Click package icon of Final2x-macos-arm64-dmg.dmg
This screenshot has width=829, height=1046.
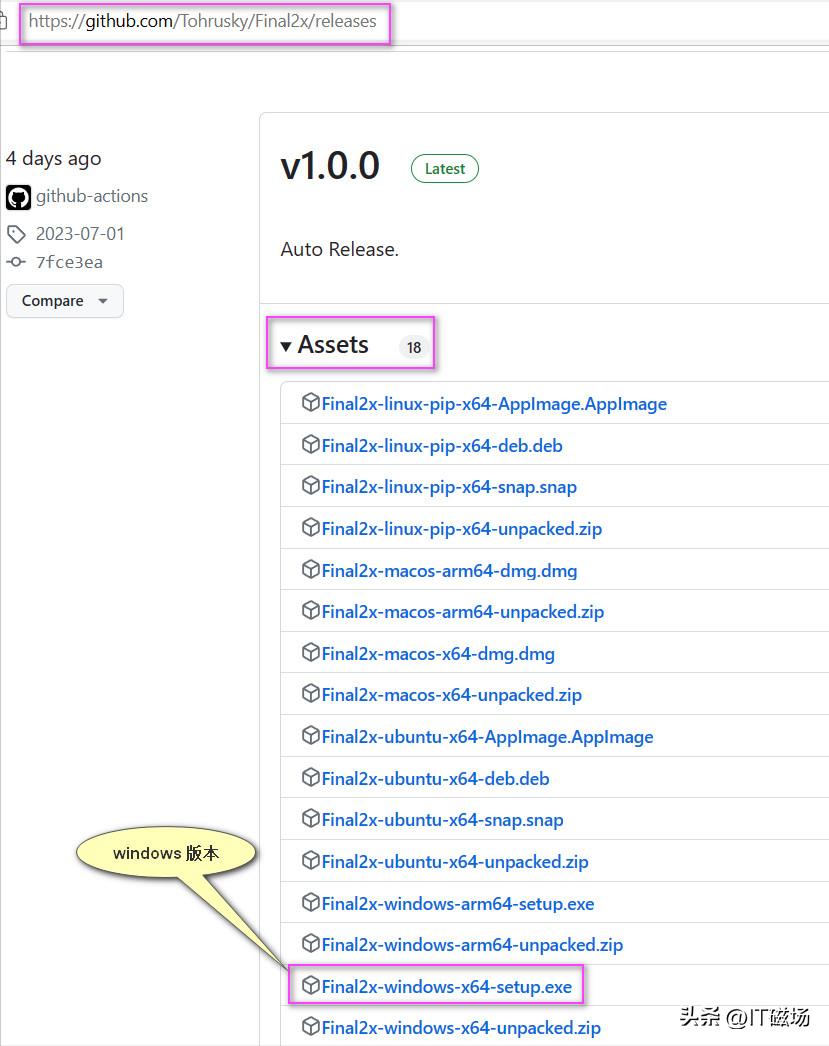click(x=310, y=570)
